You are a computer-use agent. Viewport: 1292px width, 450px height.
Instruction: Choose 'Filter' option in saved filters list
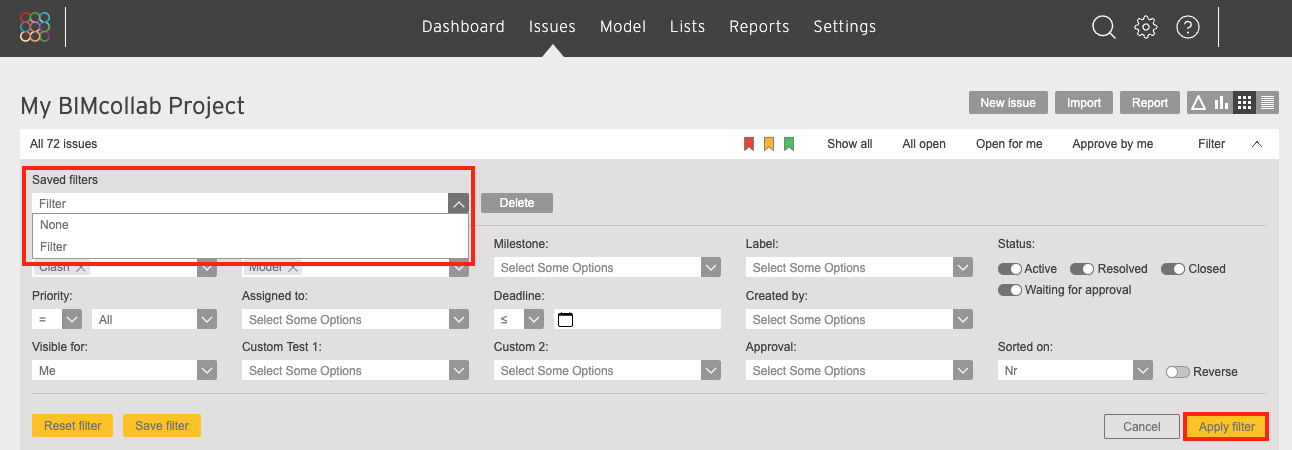click(250, 246)
